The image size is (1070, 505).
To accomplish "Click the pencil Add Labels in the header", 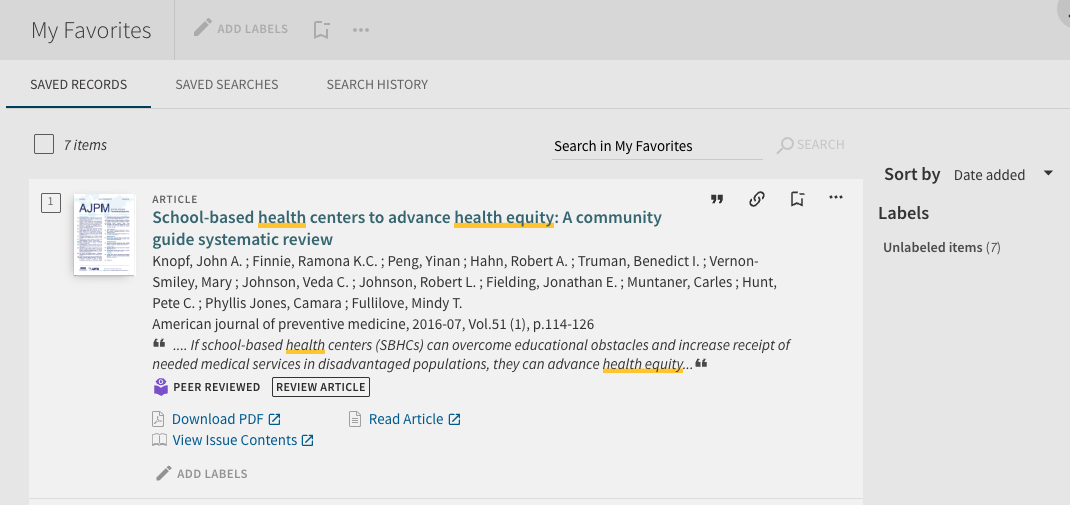I will (241, 29).
